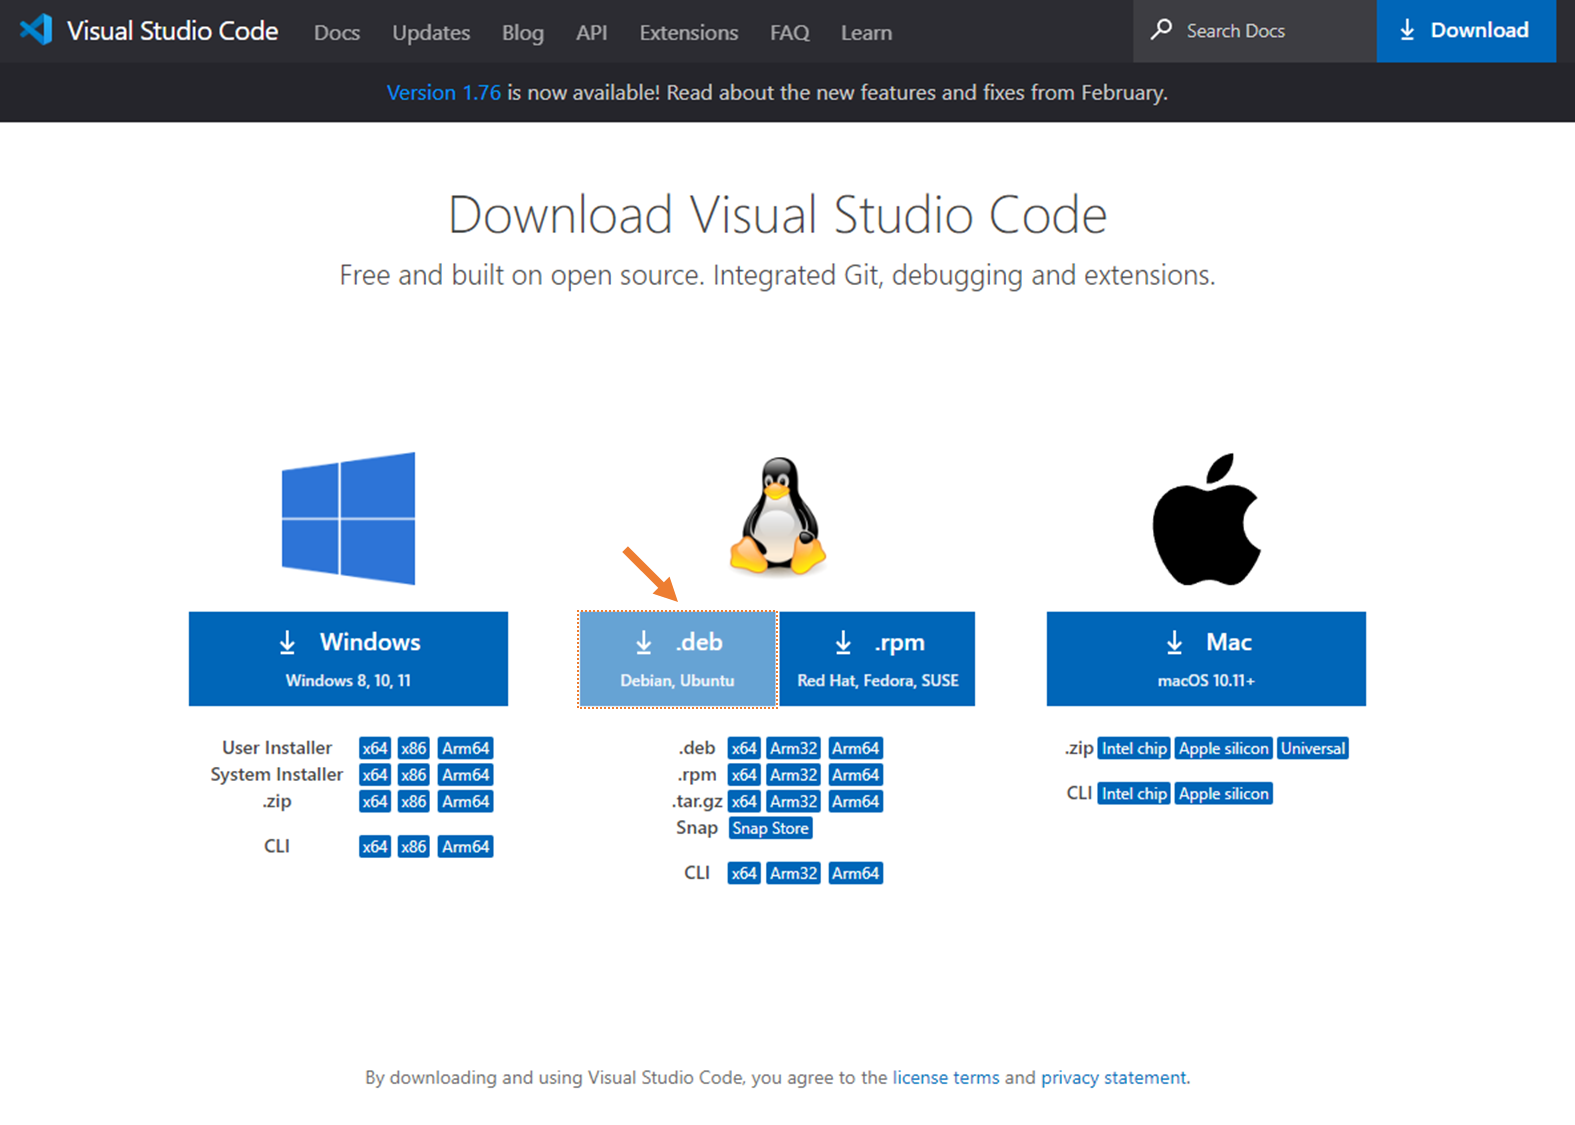Select Arm64 in the Linux .deb row
Image resolution: width=1575 pixels, height=1125 pixels.
click(856, 748)
